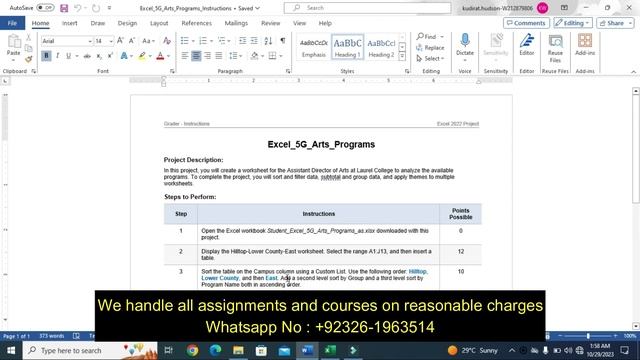
Task: Toggle Underline formatting
Action: pyautogui.click(x=68, y=56)
